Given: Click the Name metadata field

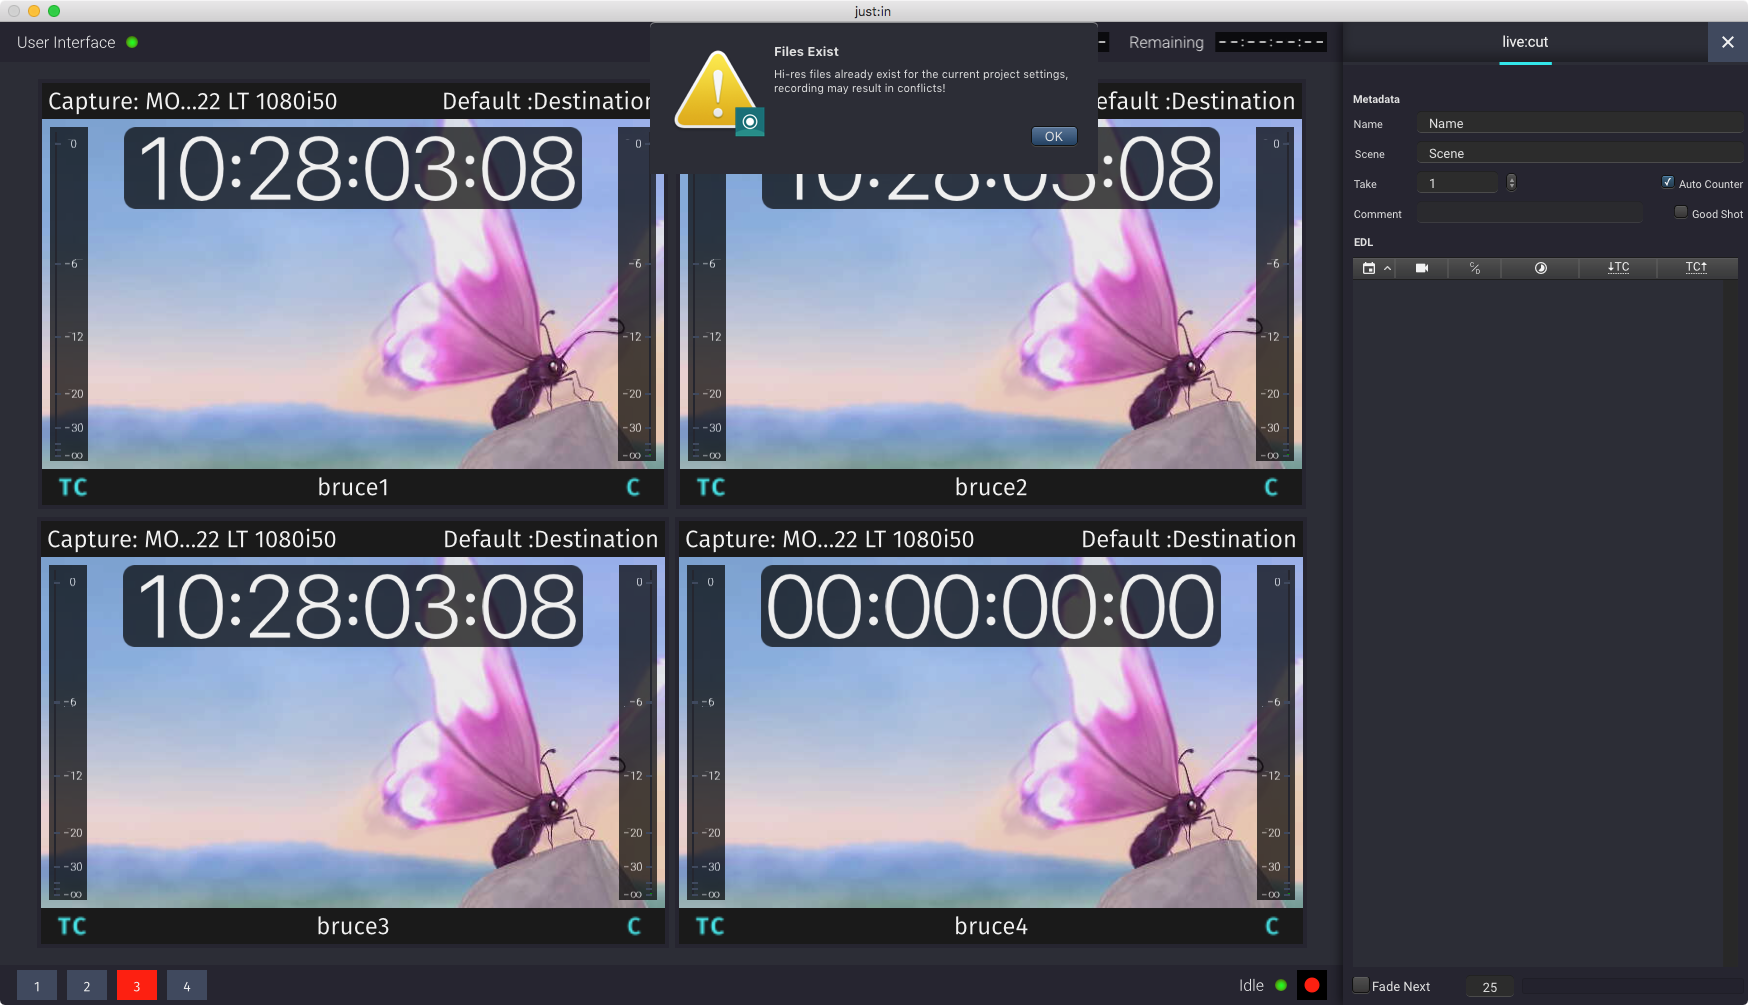Looking at the screenshot, I should coord(1579,124).
